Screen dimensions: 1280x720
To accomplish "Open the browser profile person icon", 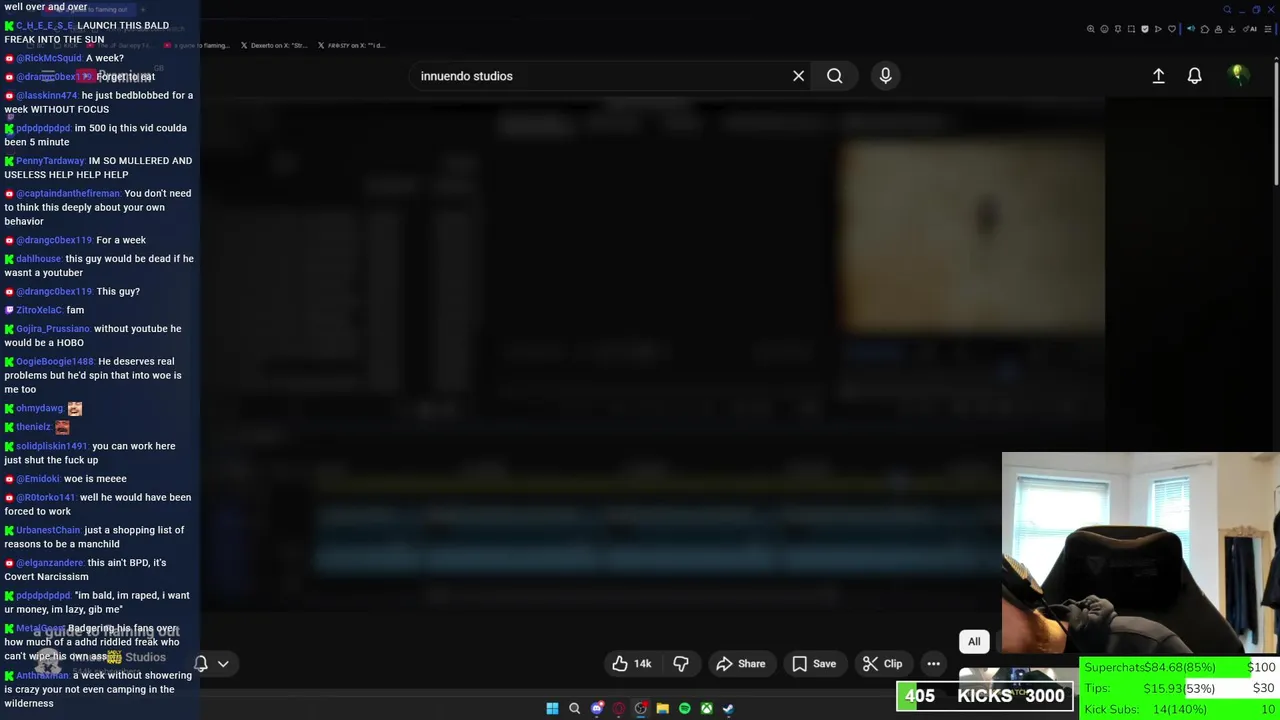I will coord(1218,29).
